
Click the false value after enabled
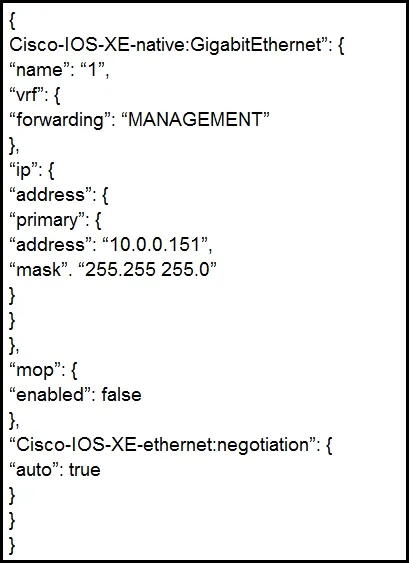click(x=121, y=395)
